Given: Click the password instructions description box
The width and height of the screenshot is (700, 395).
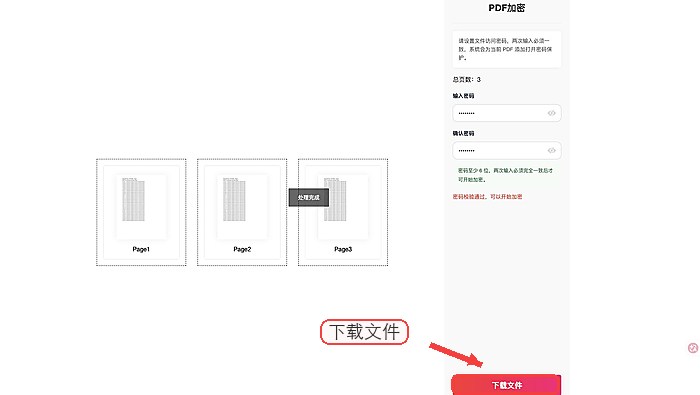Looking at the screenshot, I should click(x=507, y=49).
